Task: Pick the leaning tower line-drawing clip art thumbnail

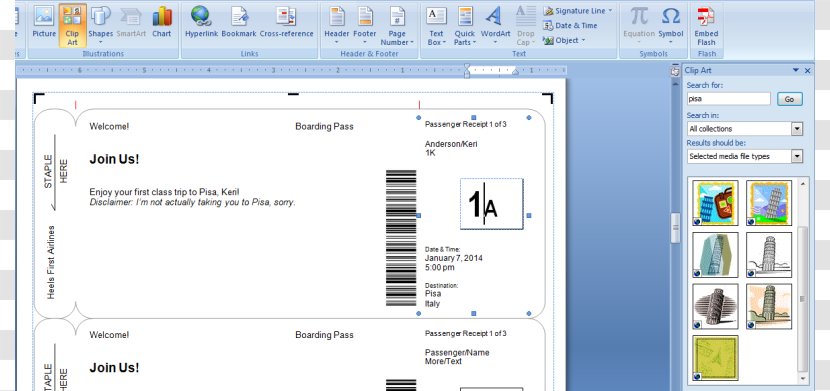Action: 769,255
